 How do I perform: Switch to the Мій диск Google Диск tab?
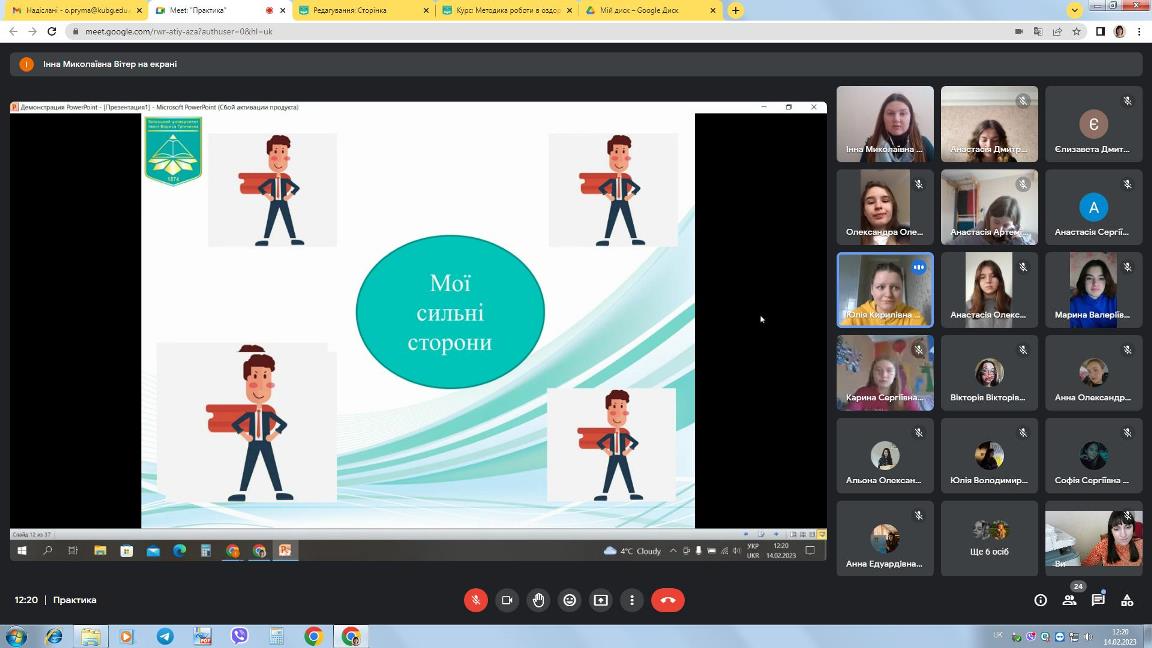click(650, 10)
